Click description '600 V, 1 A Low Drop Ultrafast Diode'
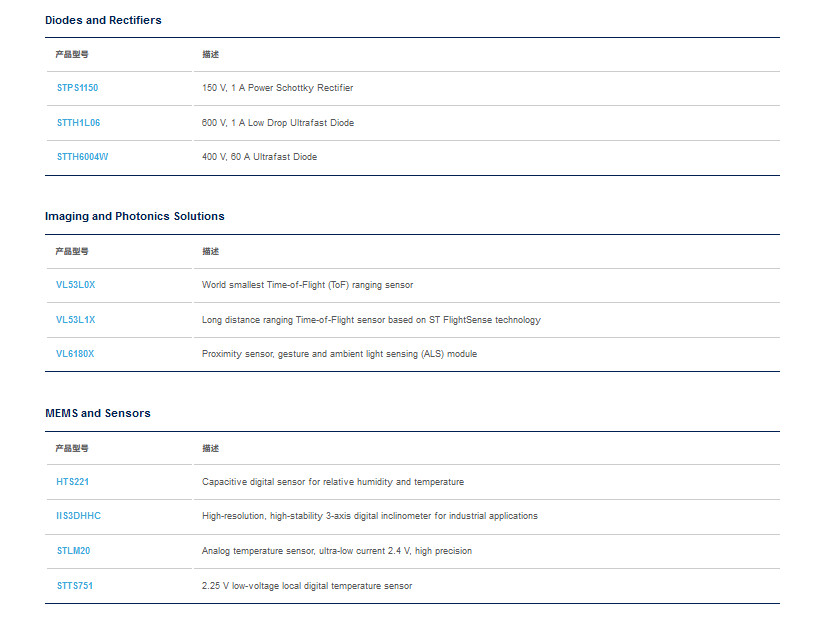The width and height of the screenshot is (818, 617). point(278,123)
